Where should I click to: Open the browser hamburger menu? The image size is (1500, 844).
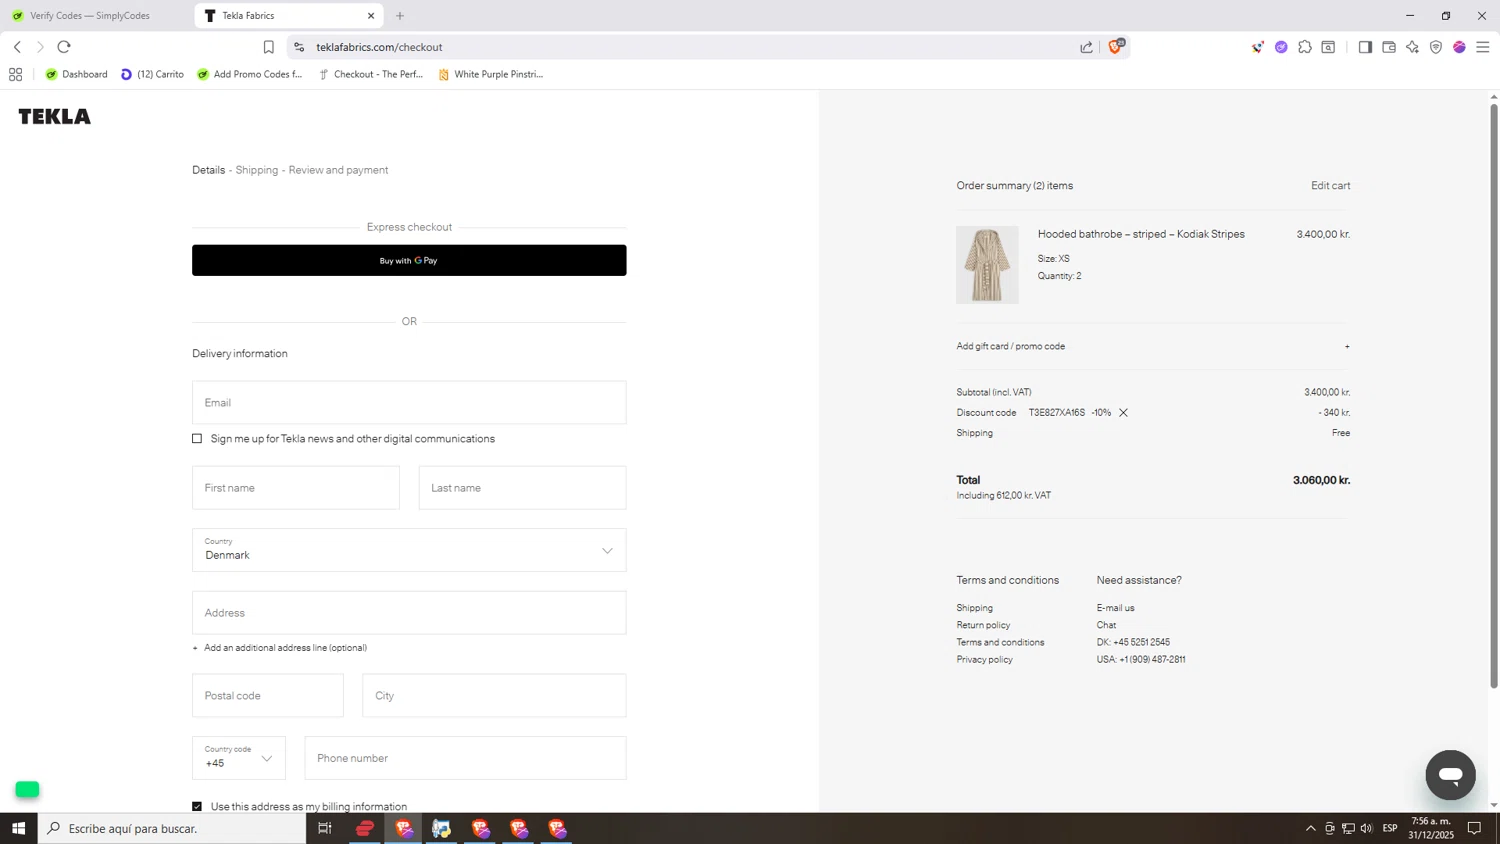(x=1483, y=47)
